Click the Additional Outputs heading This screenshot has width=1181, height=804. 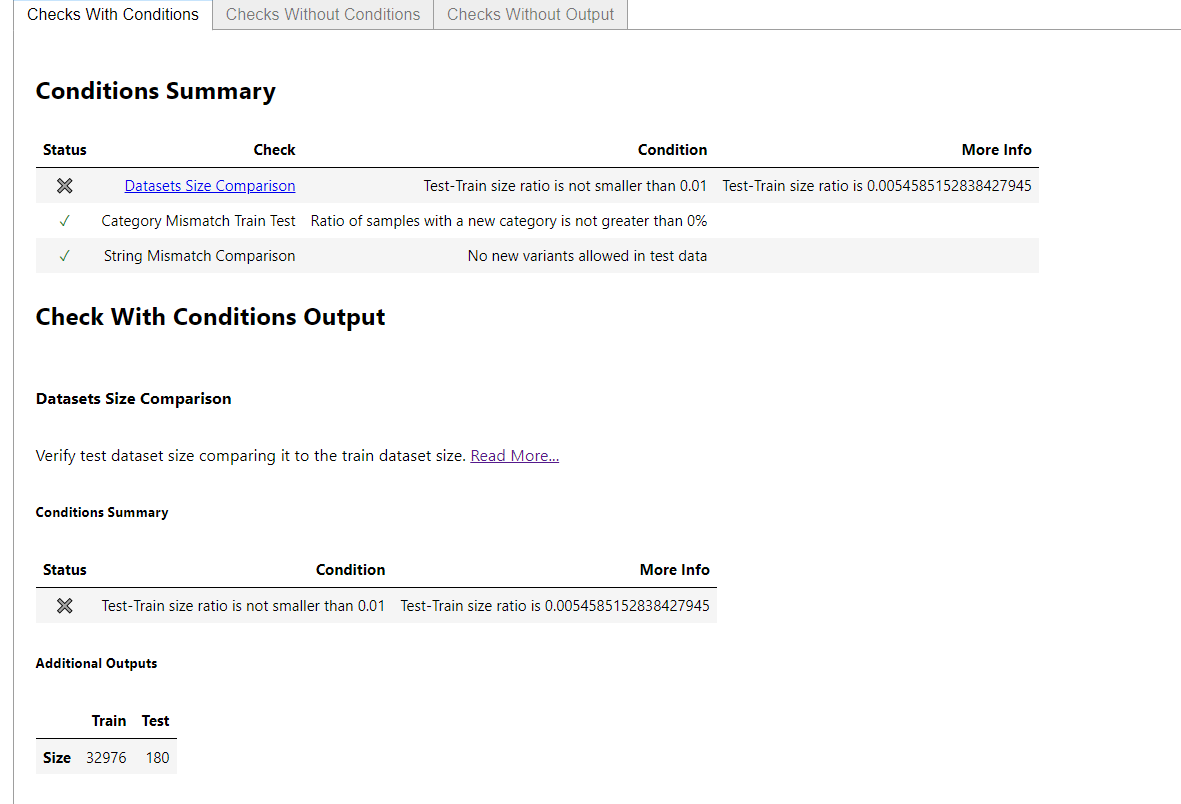point(96,663)
